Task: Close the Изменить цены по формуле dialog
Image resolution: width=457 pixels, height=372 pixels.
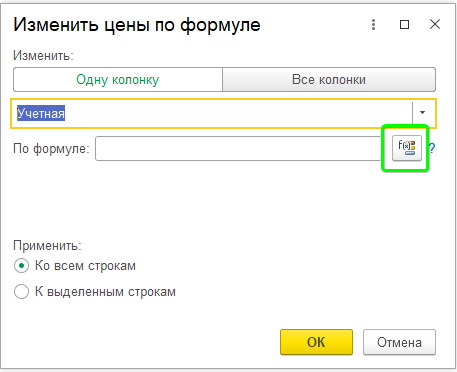Action: point(435,24)
